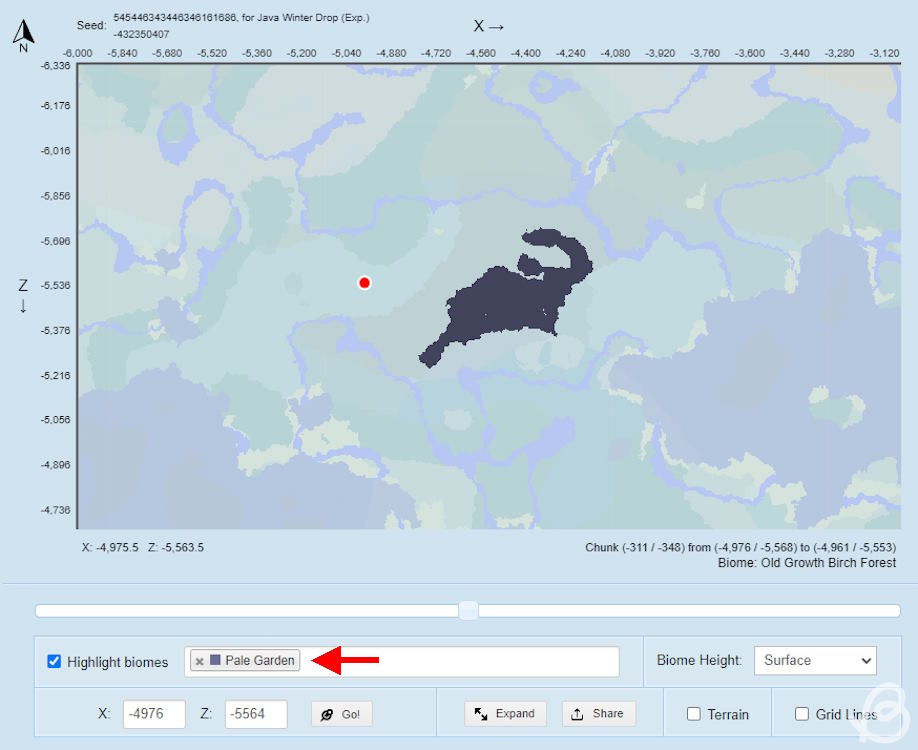Click the left end of the zoom slider track
This screenshot has width=918, height=750.
[x=42, y=611]
